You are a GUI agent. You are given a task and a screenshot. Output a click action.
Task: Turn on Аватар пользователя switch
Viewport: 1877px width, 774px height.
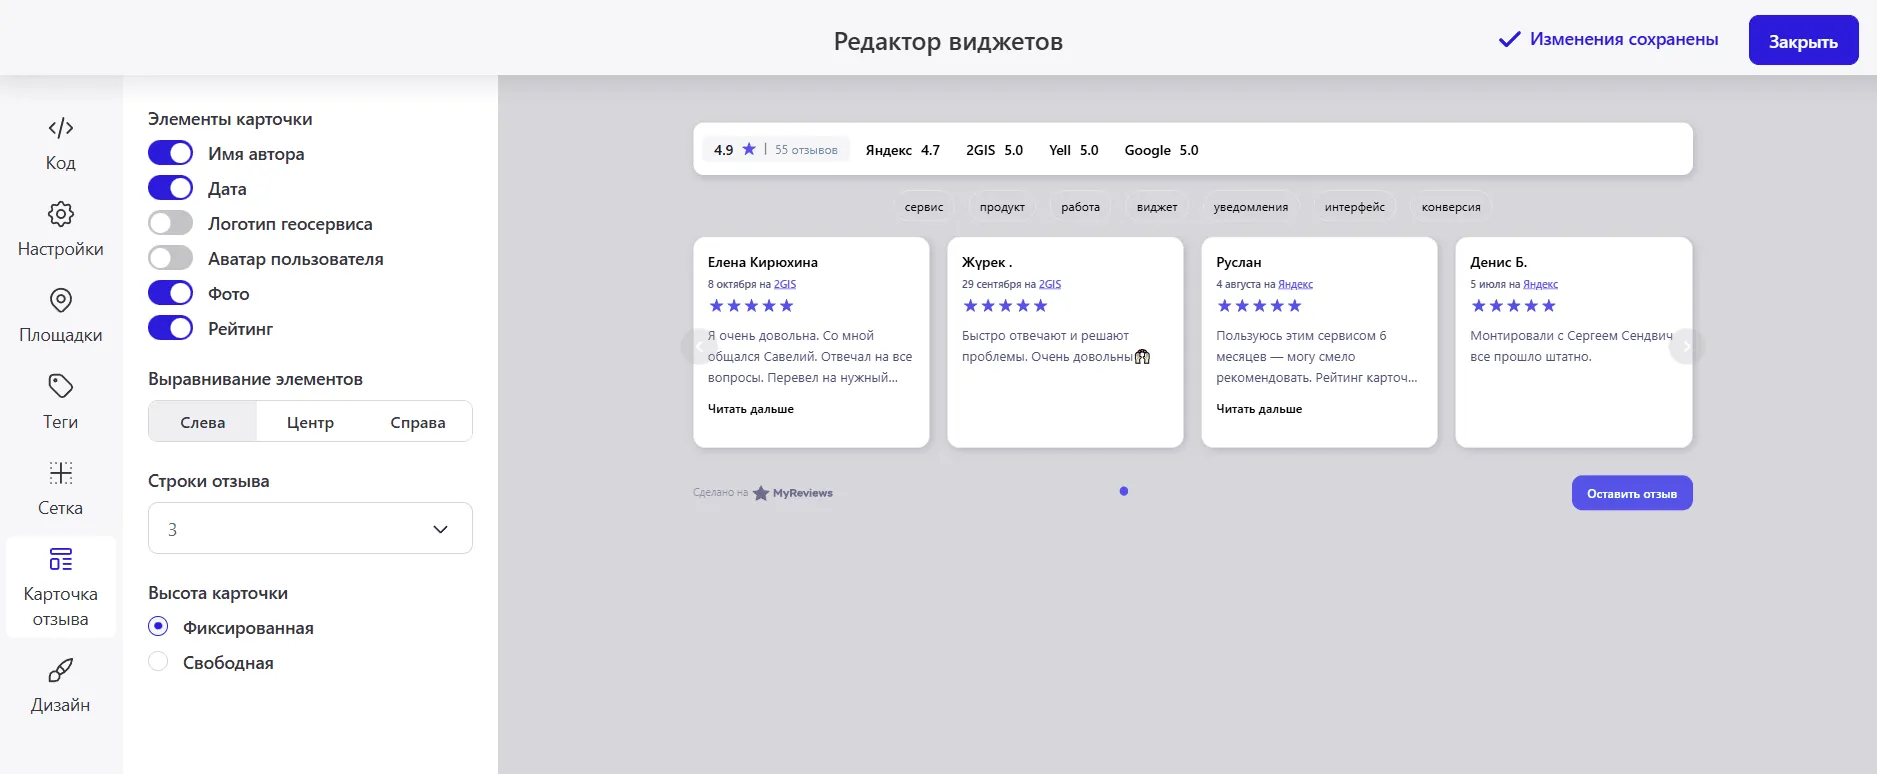[170, 258]
